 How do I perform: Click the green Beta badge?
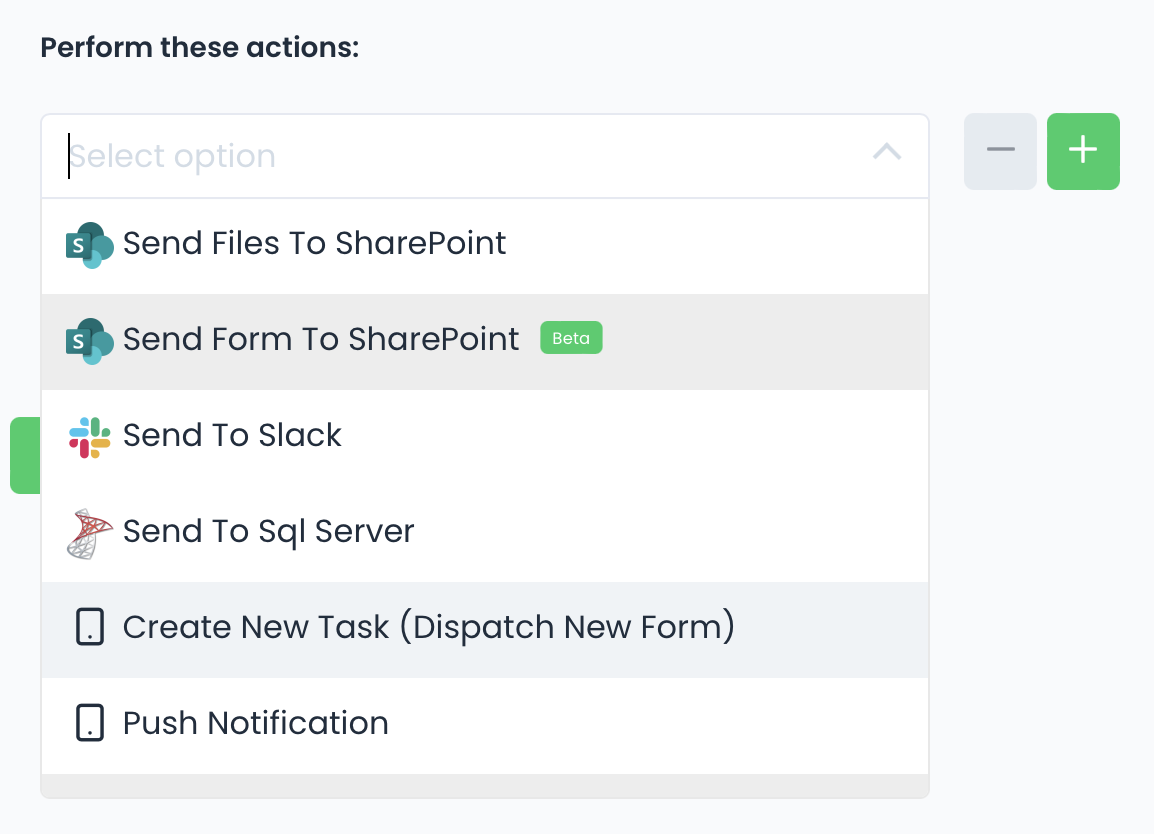(571, 339)
